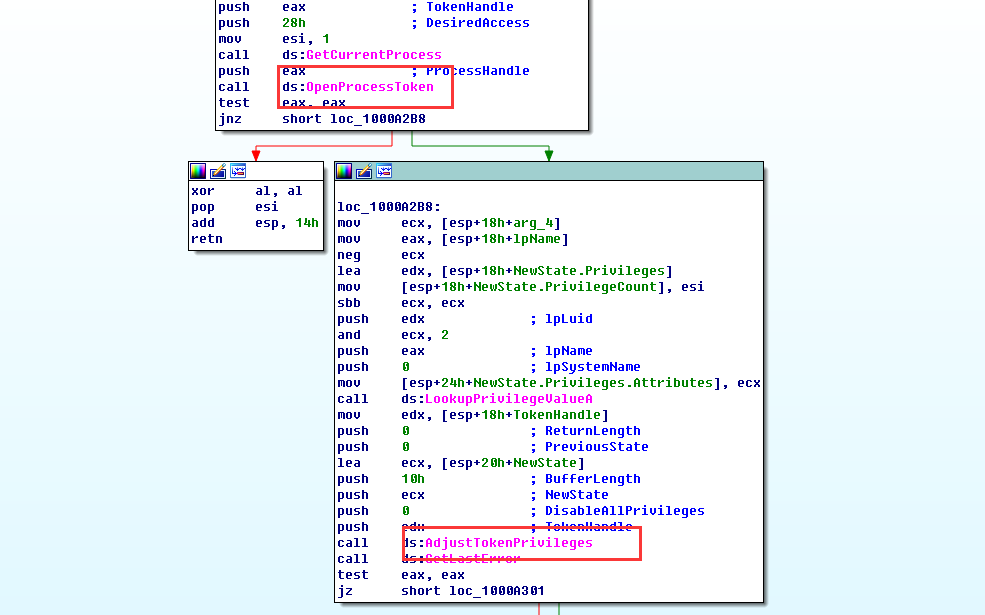Select the 'retn' instruction
Image resolution: width=985 pixels, height=615 pixels.
pyautogui.click(x=207, y=239)
